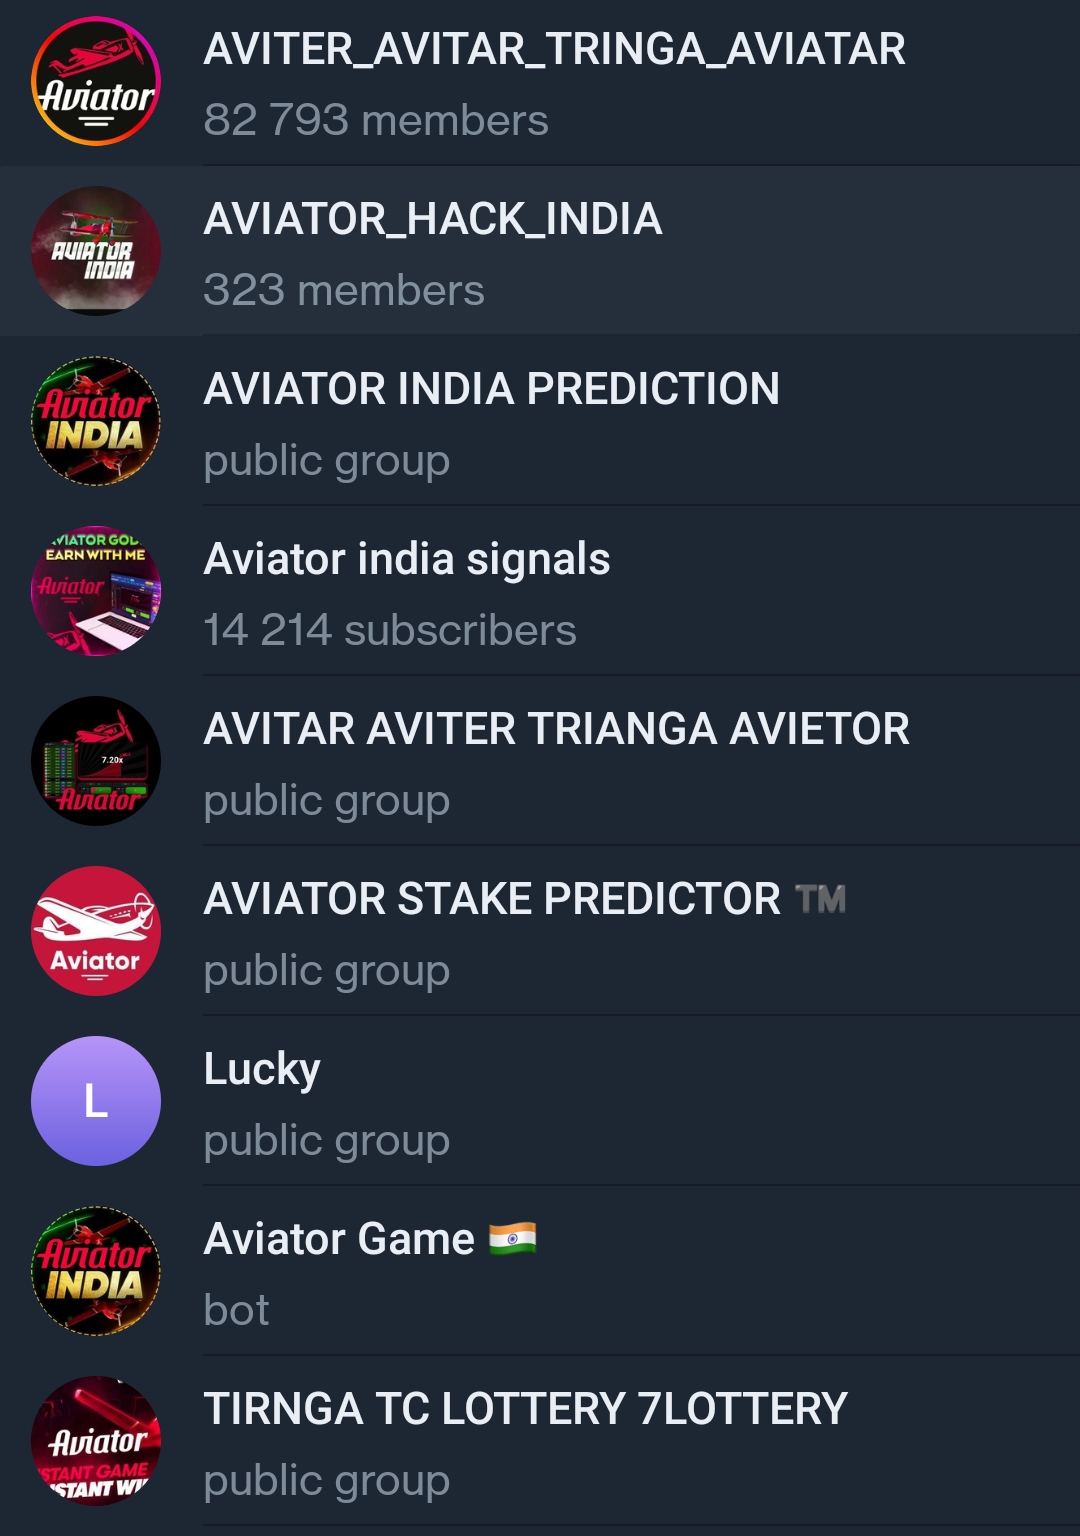The width and height of the screenshot is (1080, 1536).
Task: Click the "14 214 subscribers" subtitle
Action: click(x=389, y=631)
